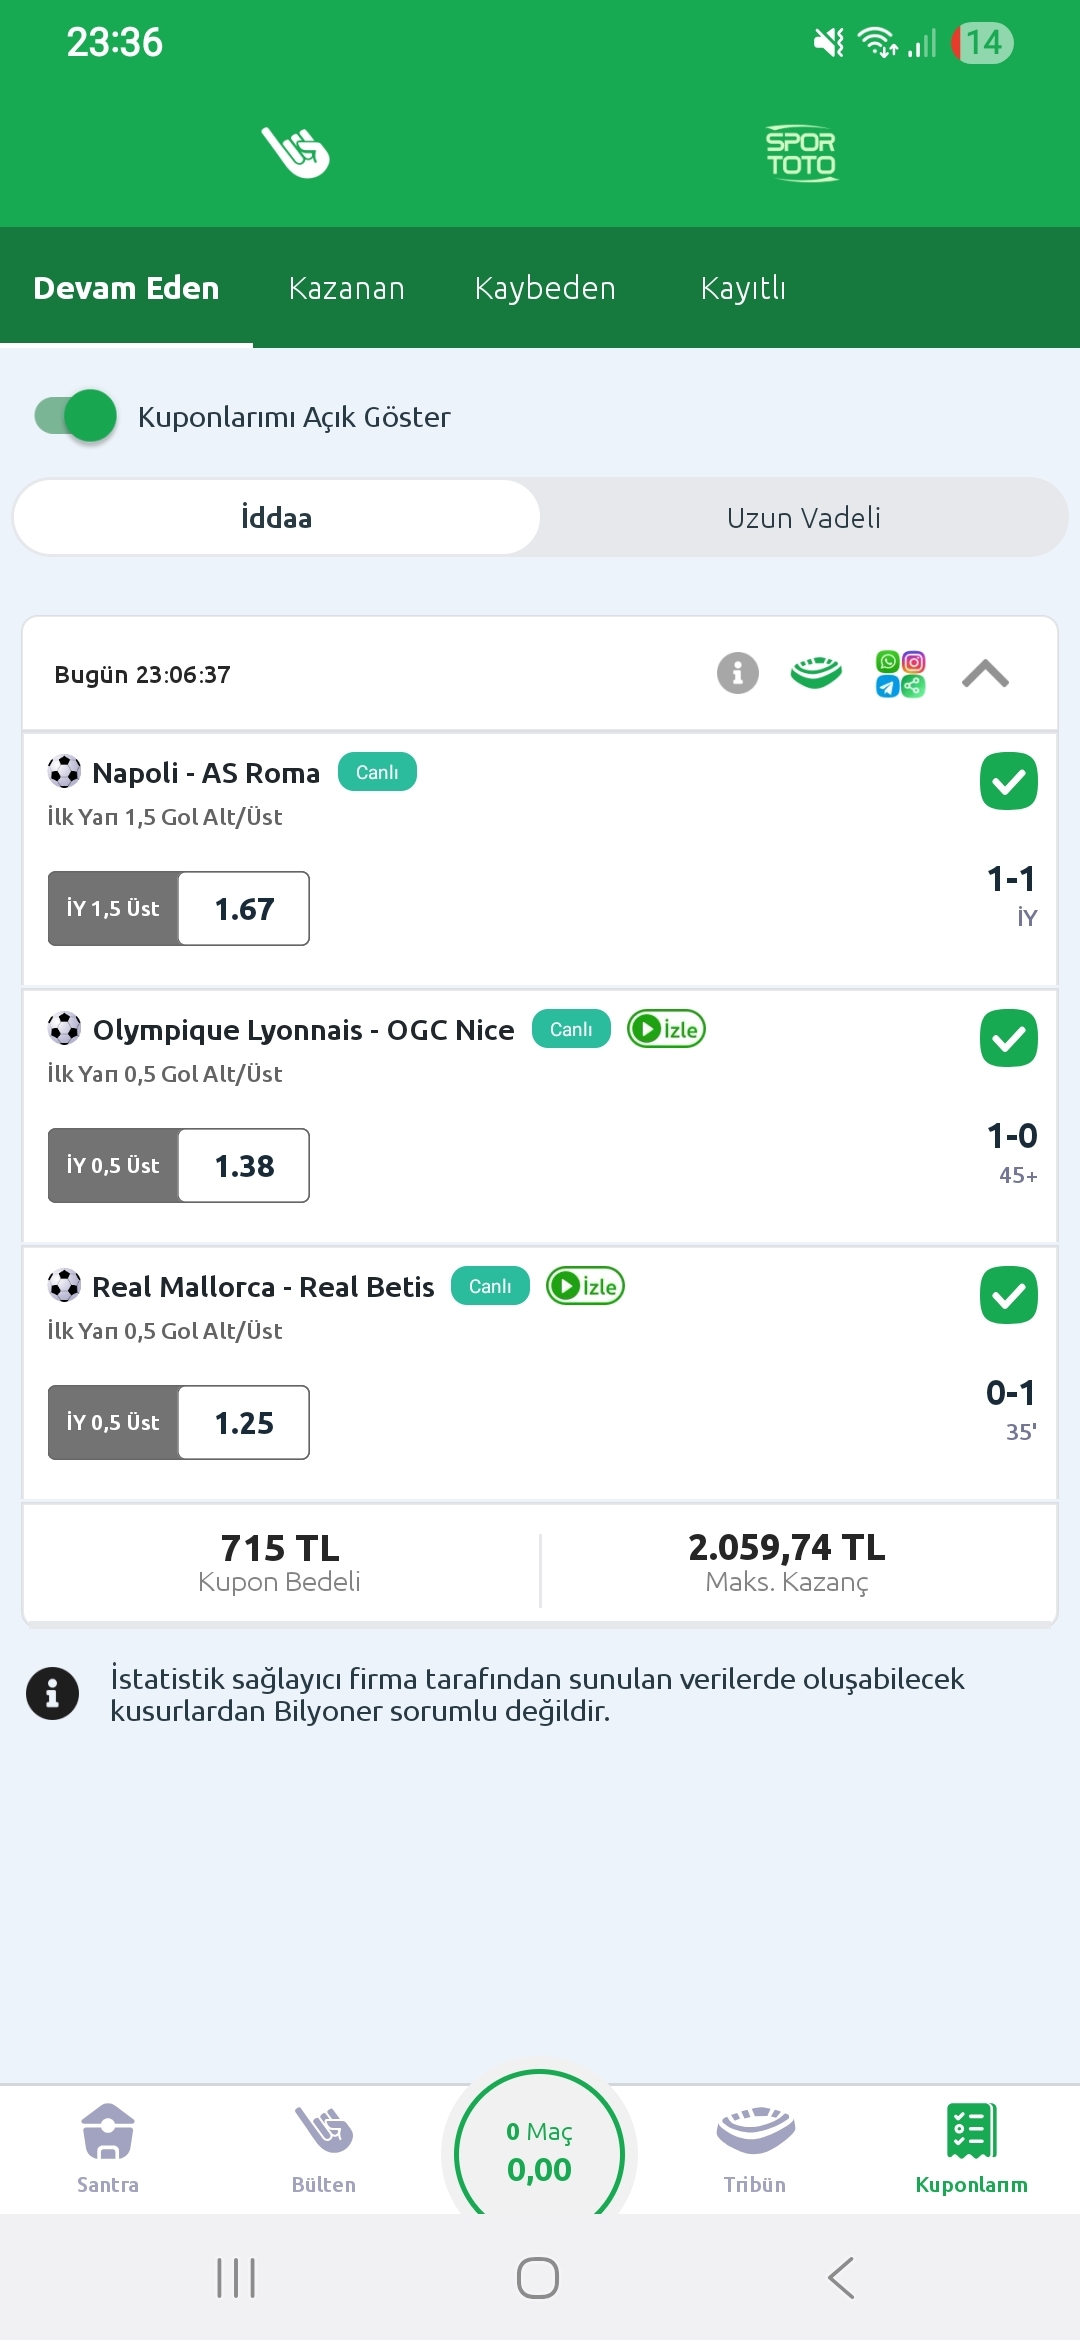Tap the Android back button
This screenshot has height=2340, width=1080.
[841, 2278]
